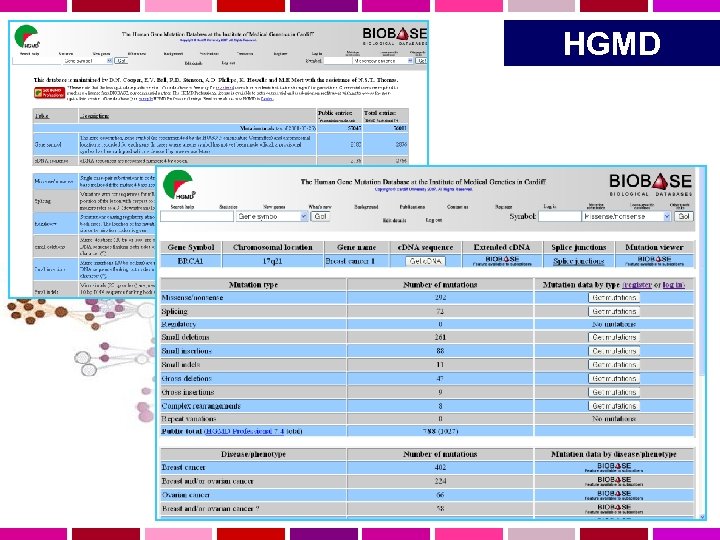The height and width of the screenshot is (540, 720).
Task: Click Get mutations for Complex rearrangements
Action: click(614, 406)
